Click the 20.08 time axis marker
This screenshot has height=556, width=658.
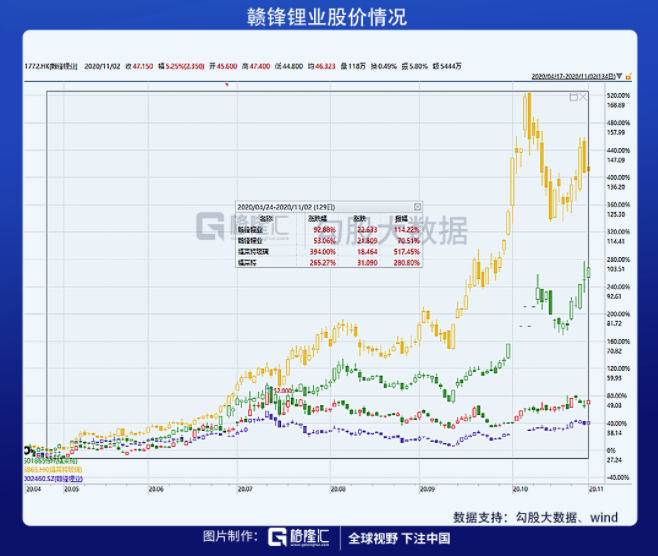tap(338, 489)
